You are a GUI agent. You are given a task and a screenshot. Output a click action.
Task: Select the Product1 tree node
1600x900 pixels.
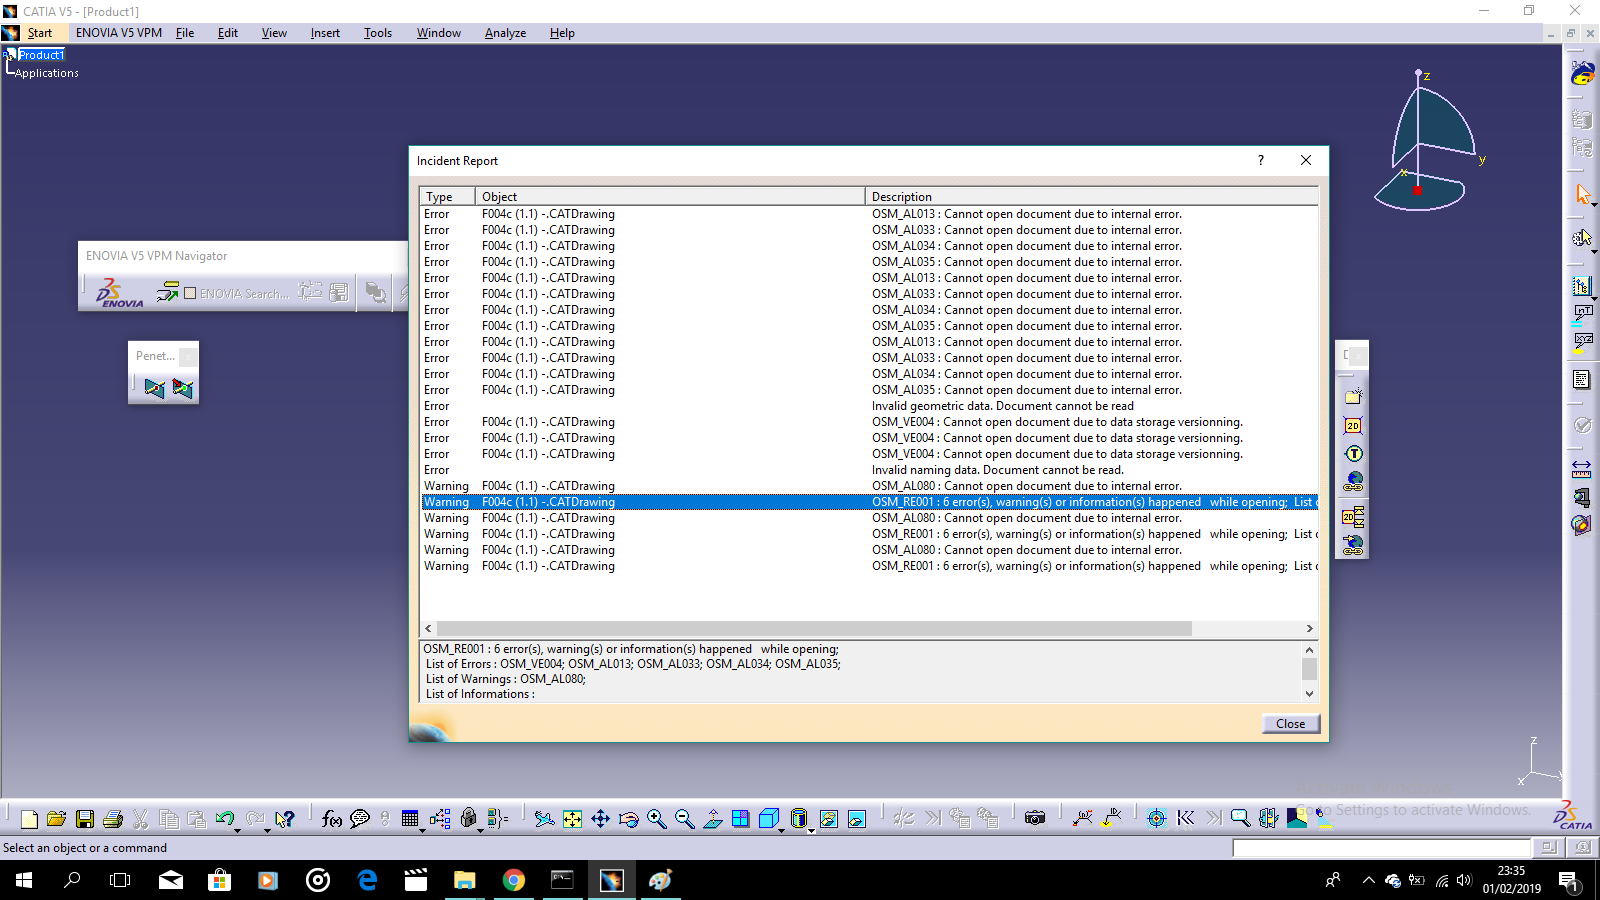click(x=41, y=55)
